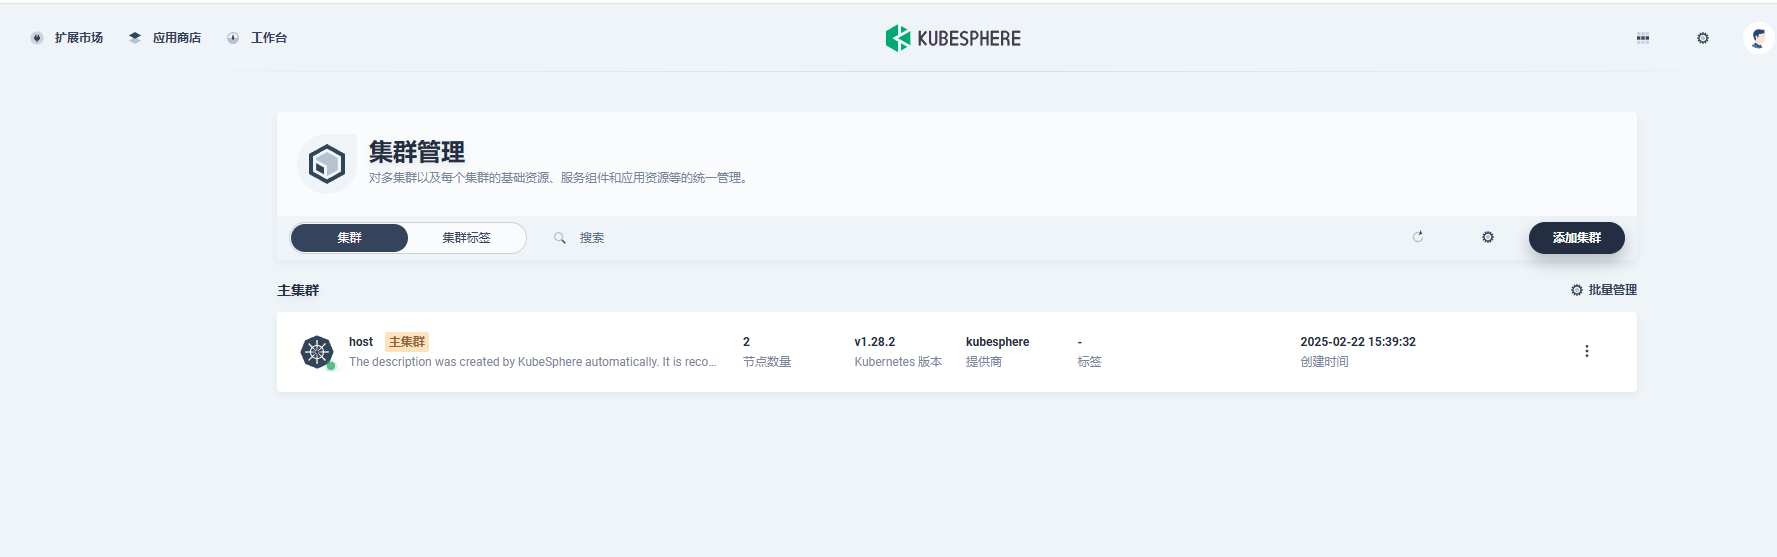Image resolution: width=1777 pixels, height=557 pixels.
Task: Click the creation time 2025-02-22 15:39:32
Action: (x=1358, y=342)
